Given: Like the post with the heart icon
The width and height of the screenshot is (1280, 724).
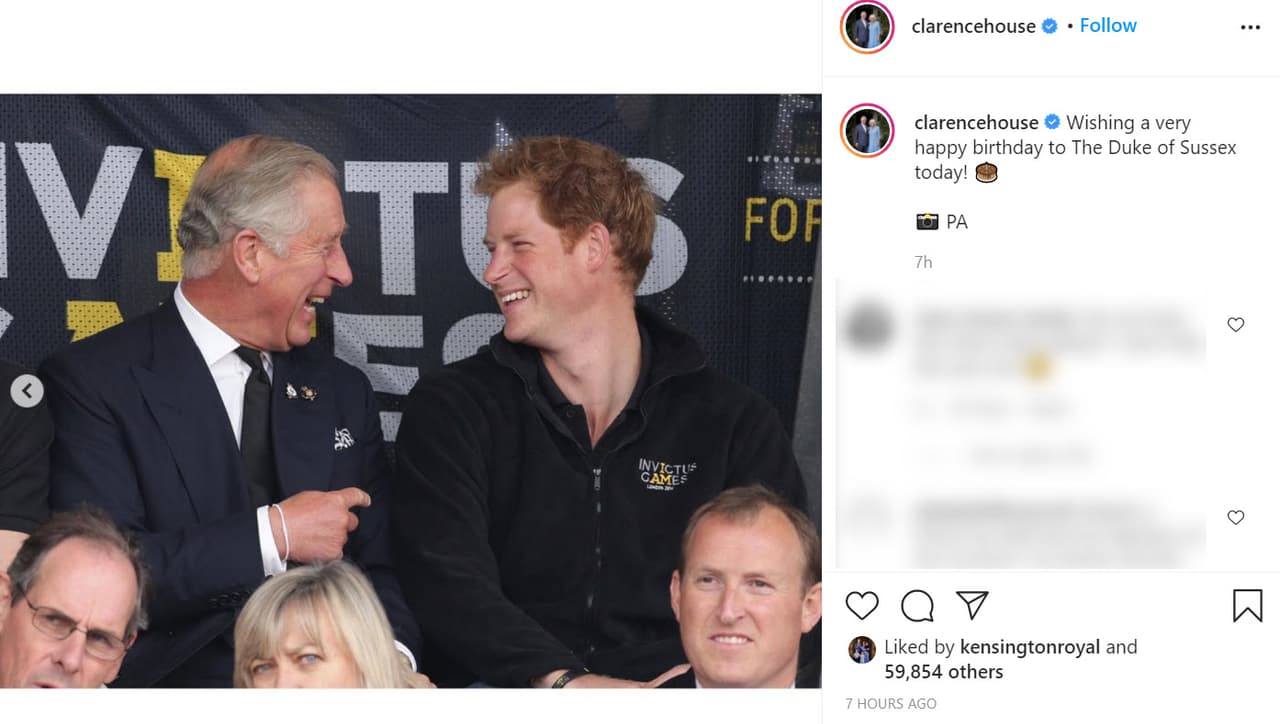Looking at the screenshot, I should (x=861, y=605).
